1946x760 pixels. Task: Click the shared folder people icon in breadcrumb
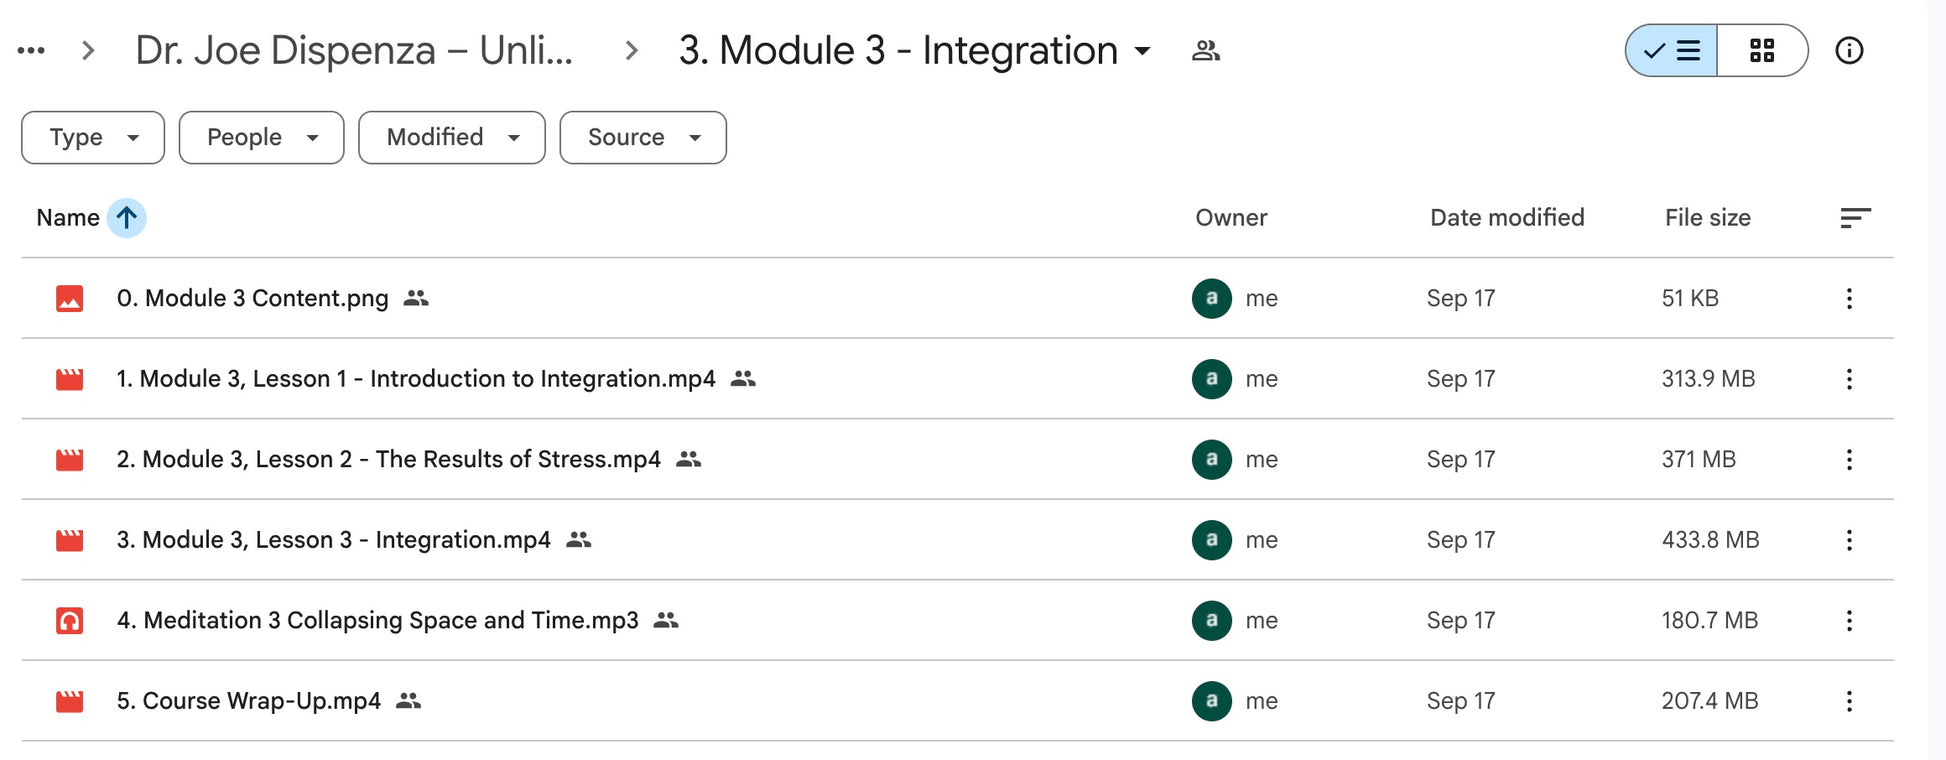click(1205, 51)
